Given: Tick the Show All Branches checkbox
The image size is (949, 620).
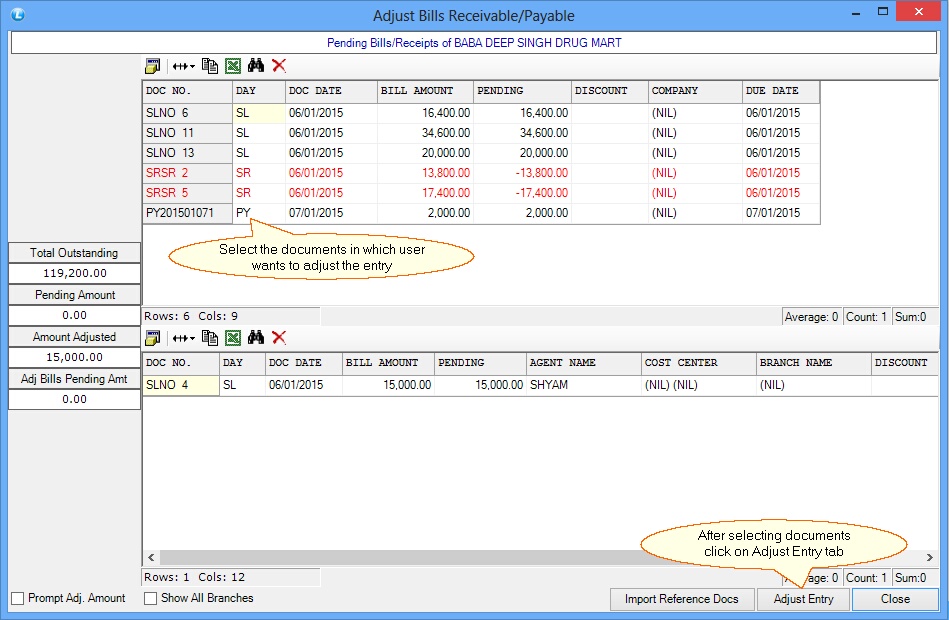Looking at the screenshot, I should pos(150,598).
